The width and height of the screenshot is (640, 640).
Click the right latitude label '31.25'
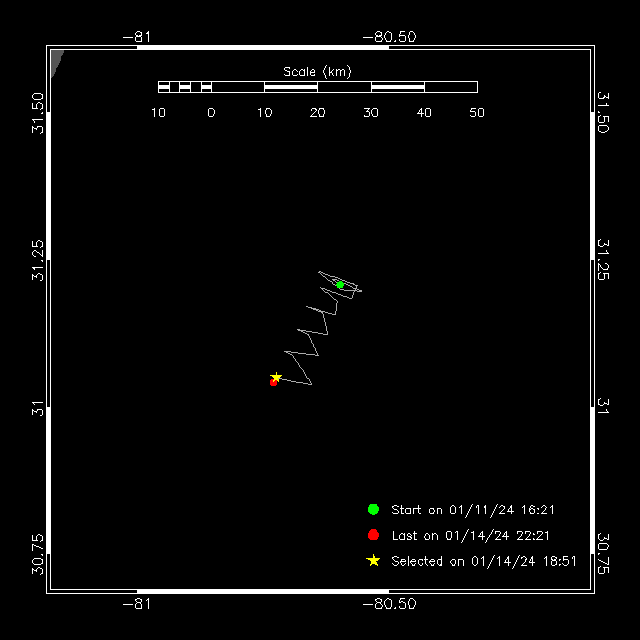603,260
